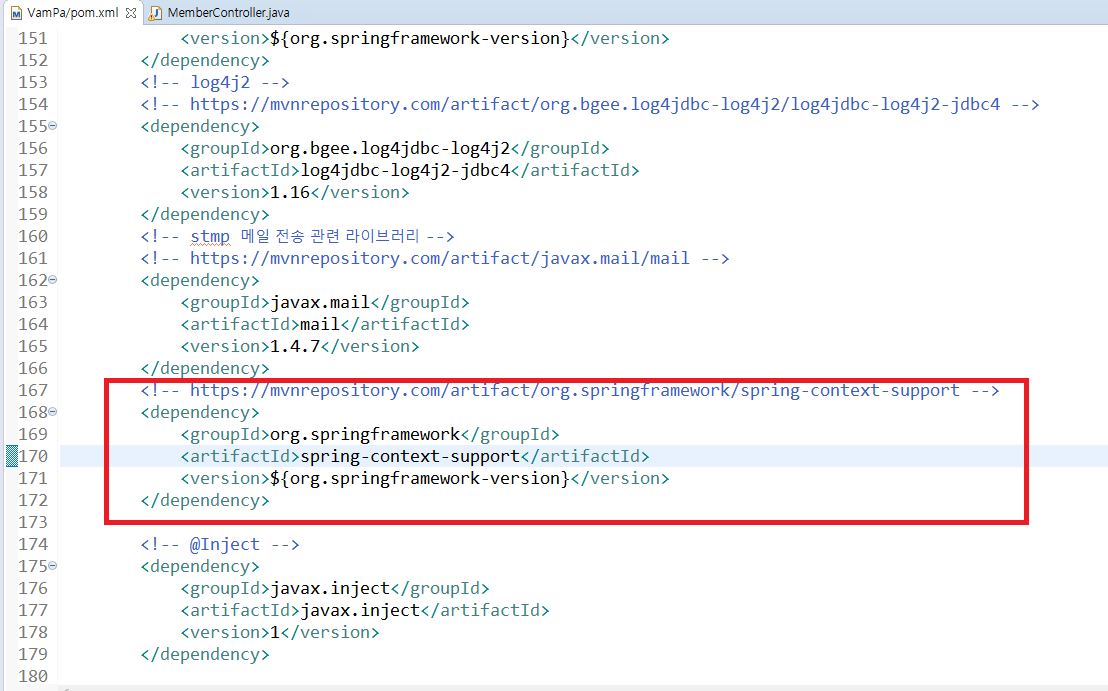The height and width of the screenshot is (691, 1108).
Task: Click the groupId org.bgee.log4jdbc-log4j2 text
Action: pos(390,148)
